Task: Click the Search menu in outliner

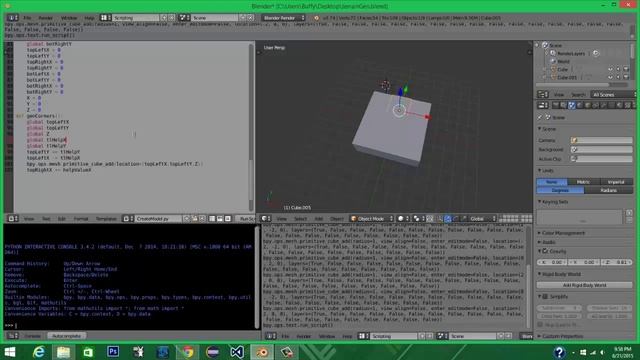Action: (x=578, y=95)
